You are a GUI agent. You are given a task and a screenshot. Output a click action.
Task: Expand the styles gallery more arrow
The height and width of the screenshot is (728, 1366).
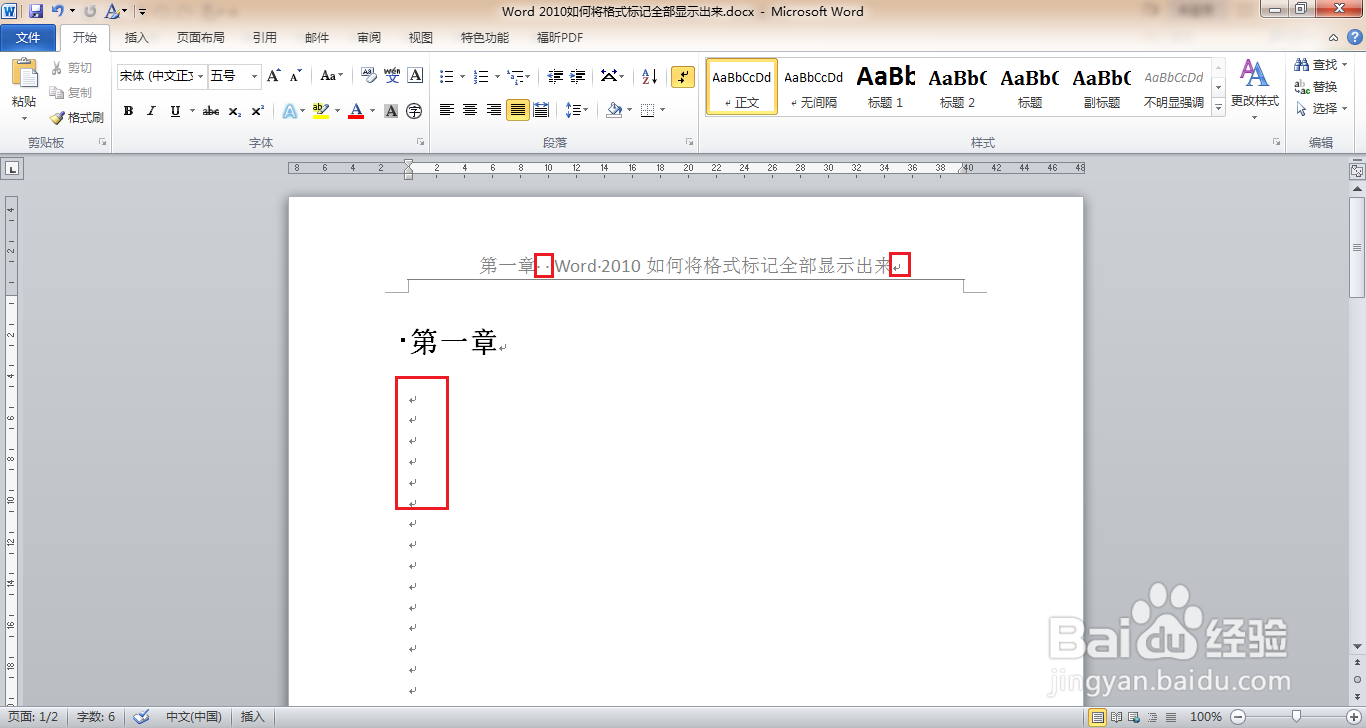(x=1218, y=107)
